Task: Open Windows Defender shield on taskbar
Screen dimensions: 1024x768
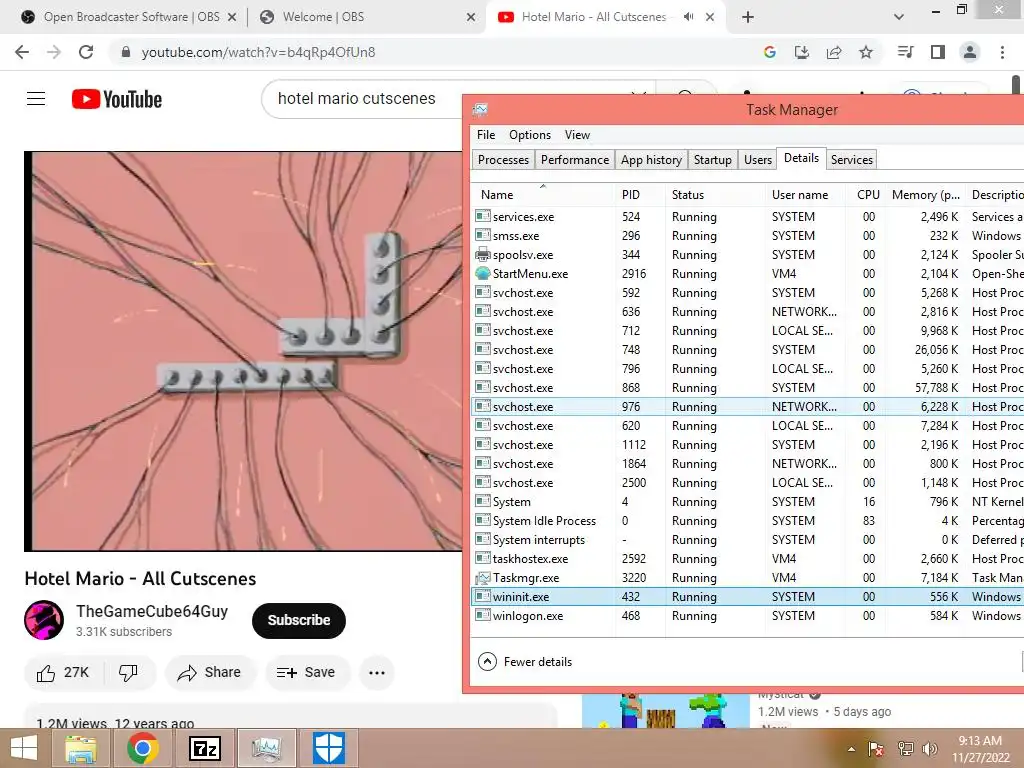Action: coord(328,748)
